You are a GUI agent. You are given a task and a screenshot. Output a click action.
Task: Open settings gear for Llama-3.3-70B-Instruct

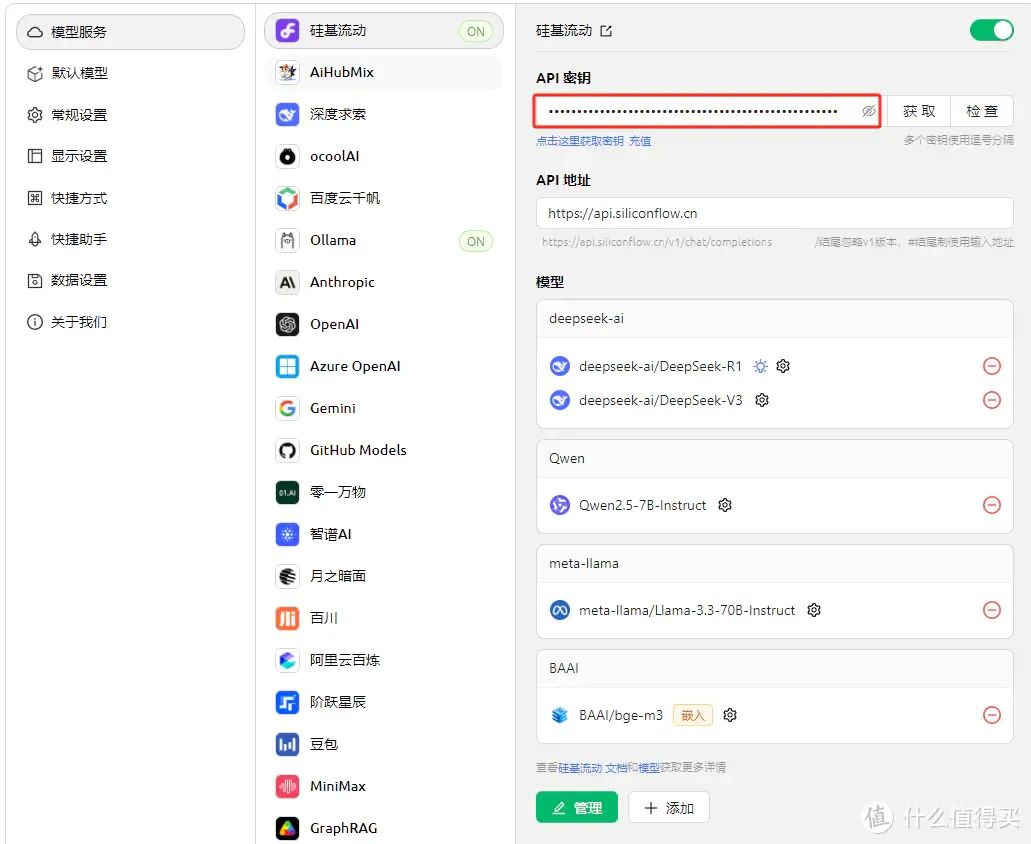click(x=814, y=610)
